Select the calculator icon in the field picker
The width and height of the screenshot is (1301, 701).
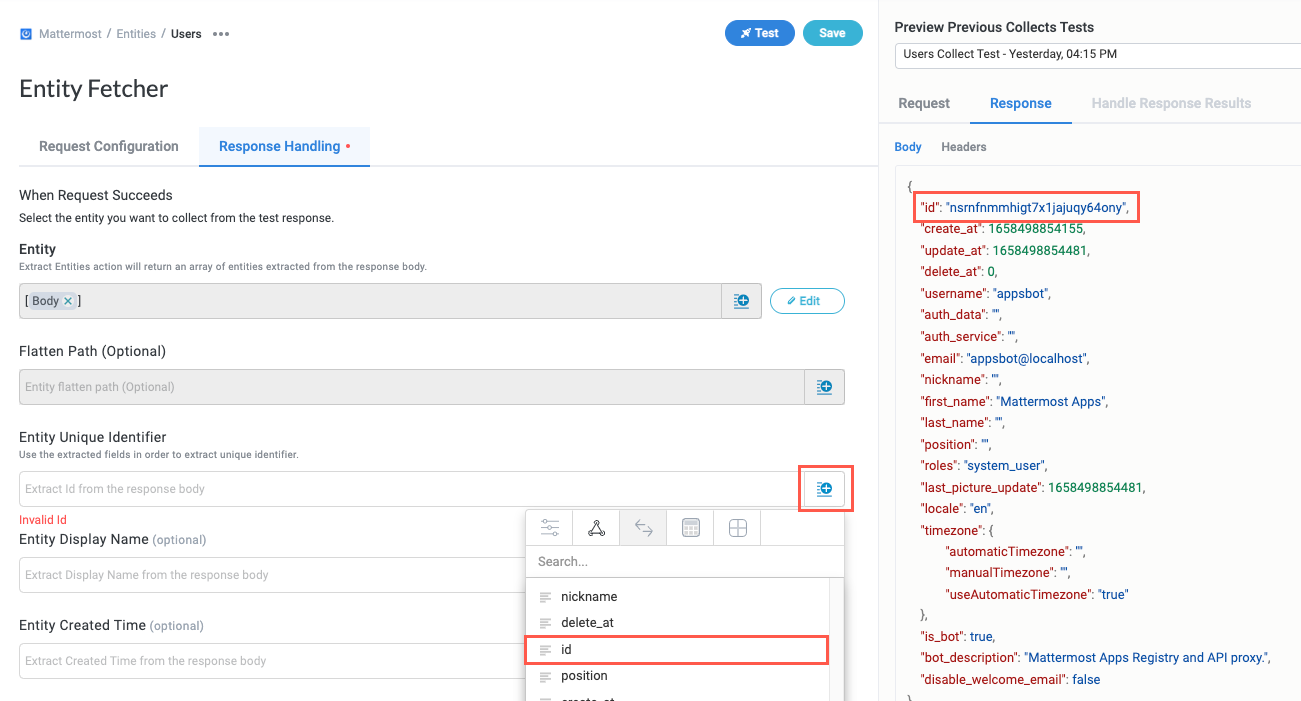pos(690,527)
